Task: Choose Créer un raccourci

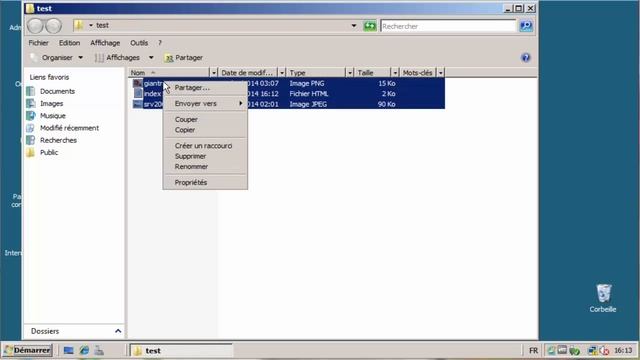Action: (205, 146)
